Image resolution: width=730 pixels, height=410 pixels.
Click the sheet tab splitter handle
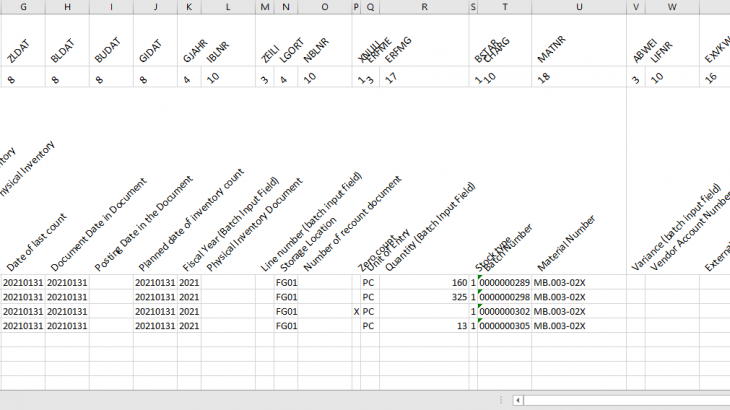point(501,400)
